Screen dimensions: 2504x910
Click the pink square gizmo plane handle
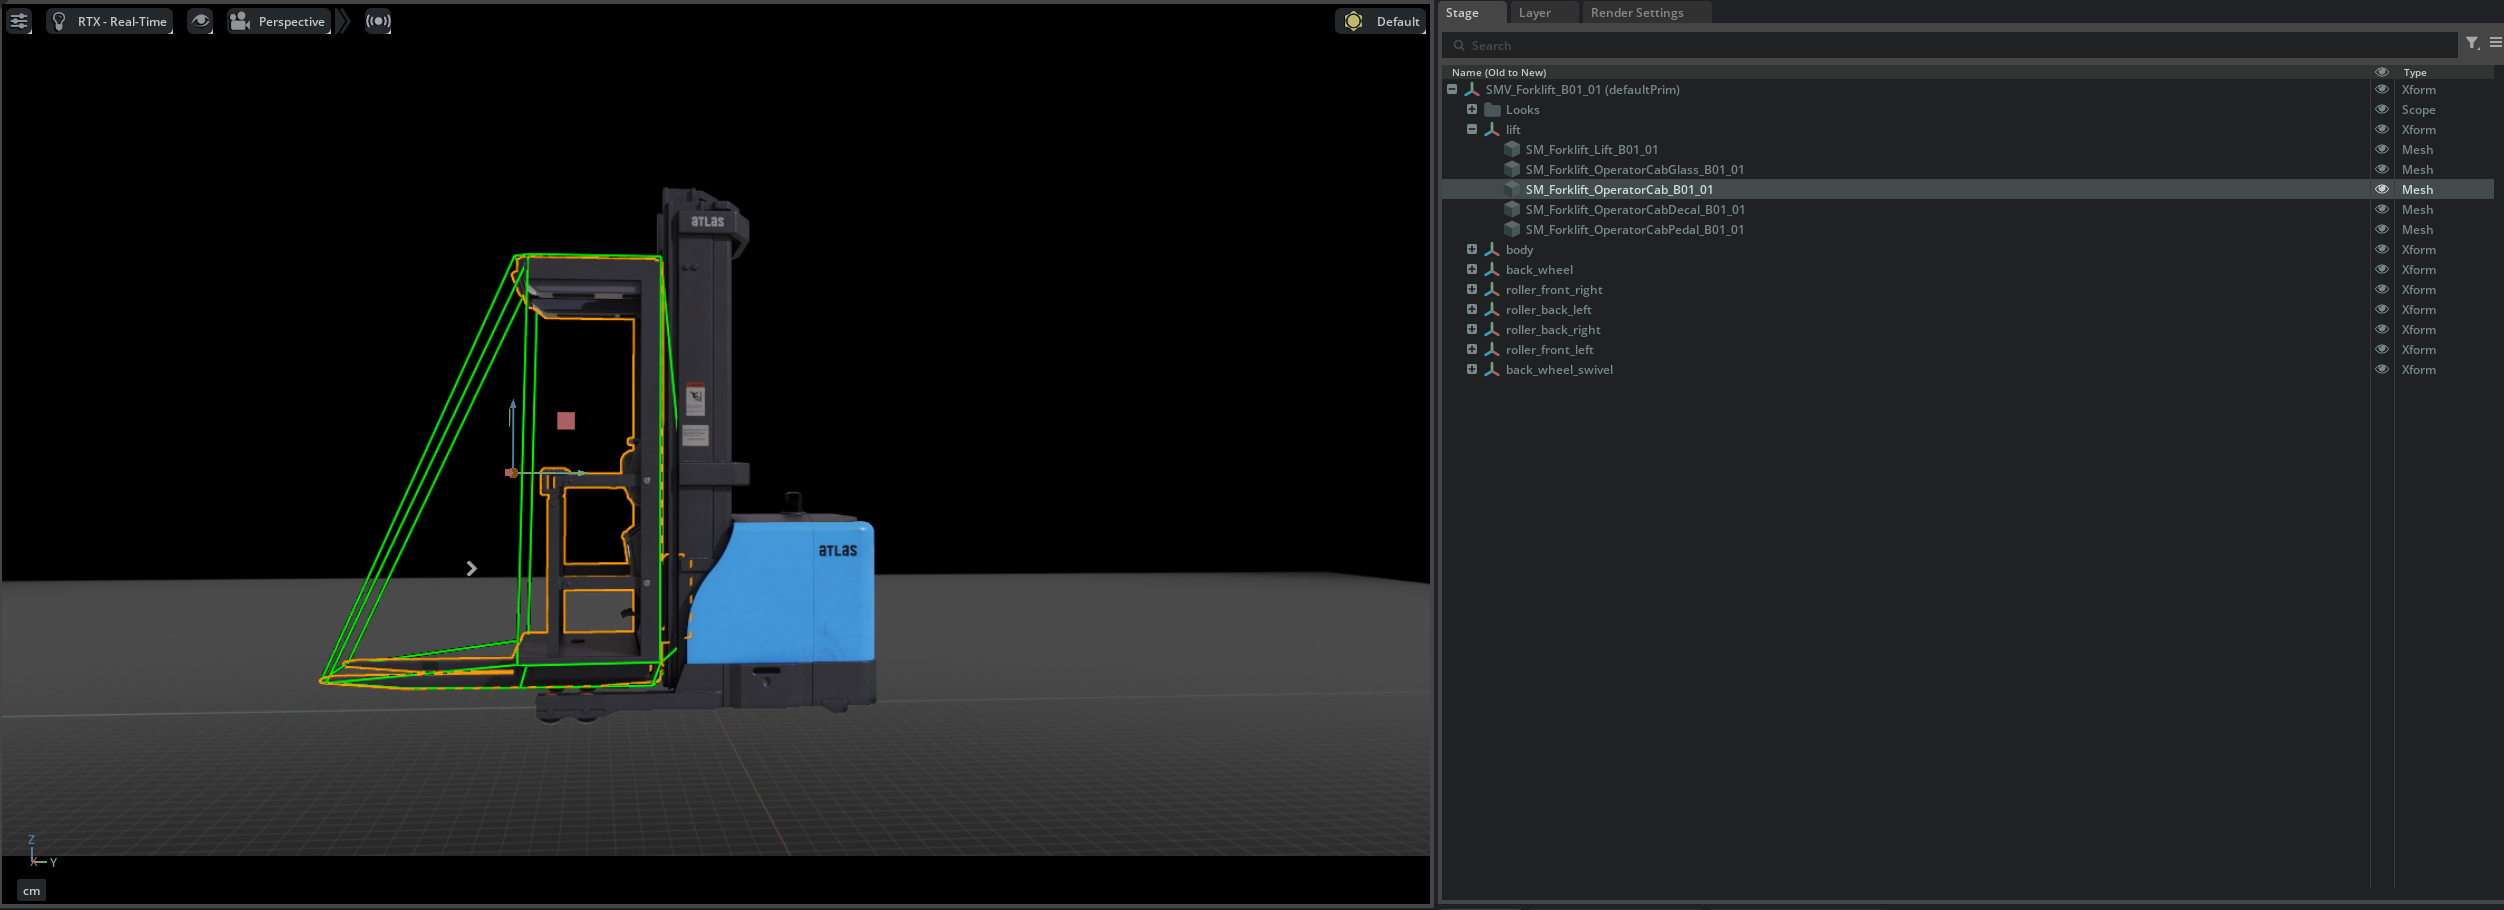point(566,421)
